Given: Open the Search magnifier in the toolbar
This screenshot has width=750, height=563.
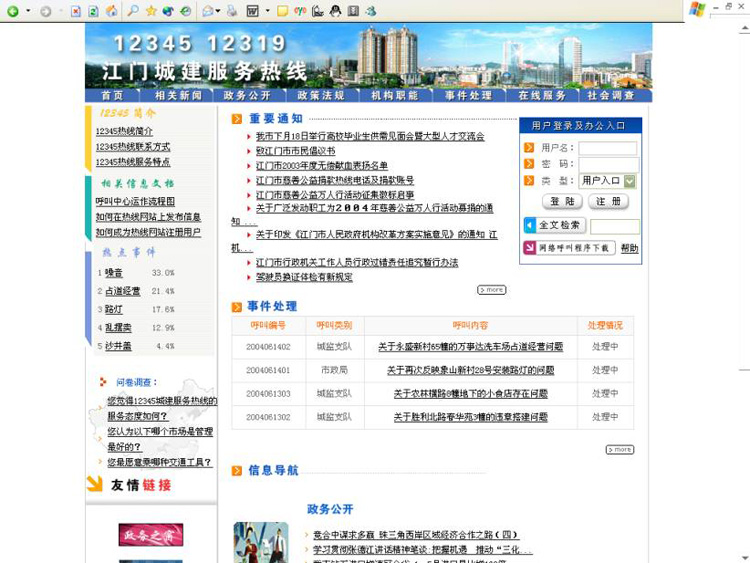Looking at the screenshot, I should [133, 11].
